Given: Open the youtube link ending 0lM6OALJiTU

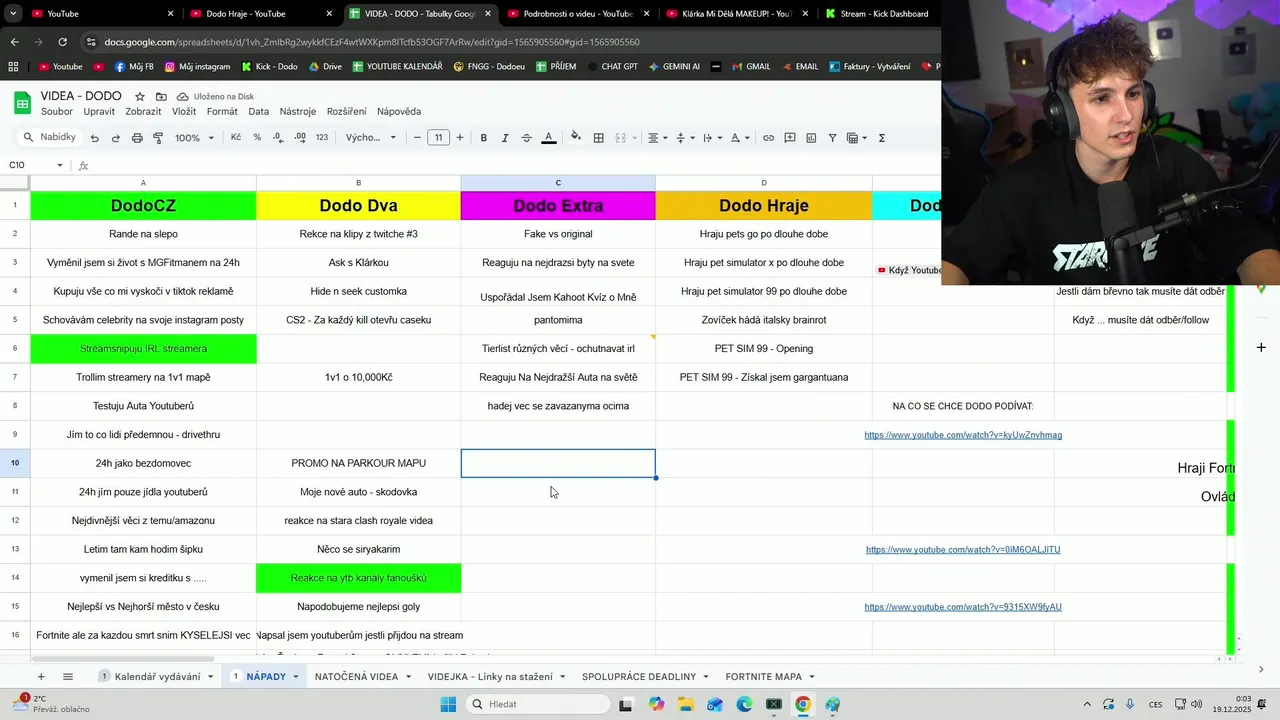Looking at the screenshot, I should tap(963, 550).
